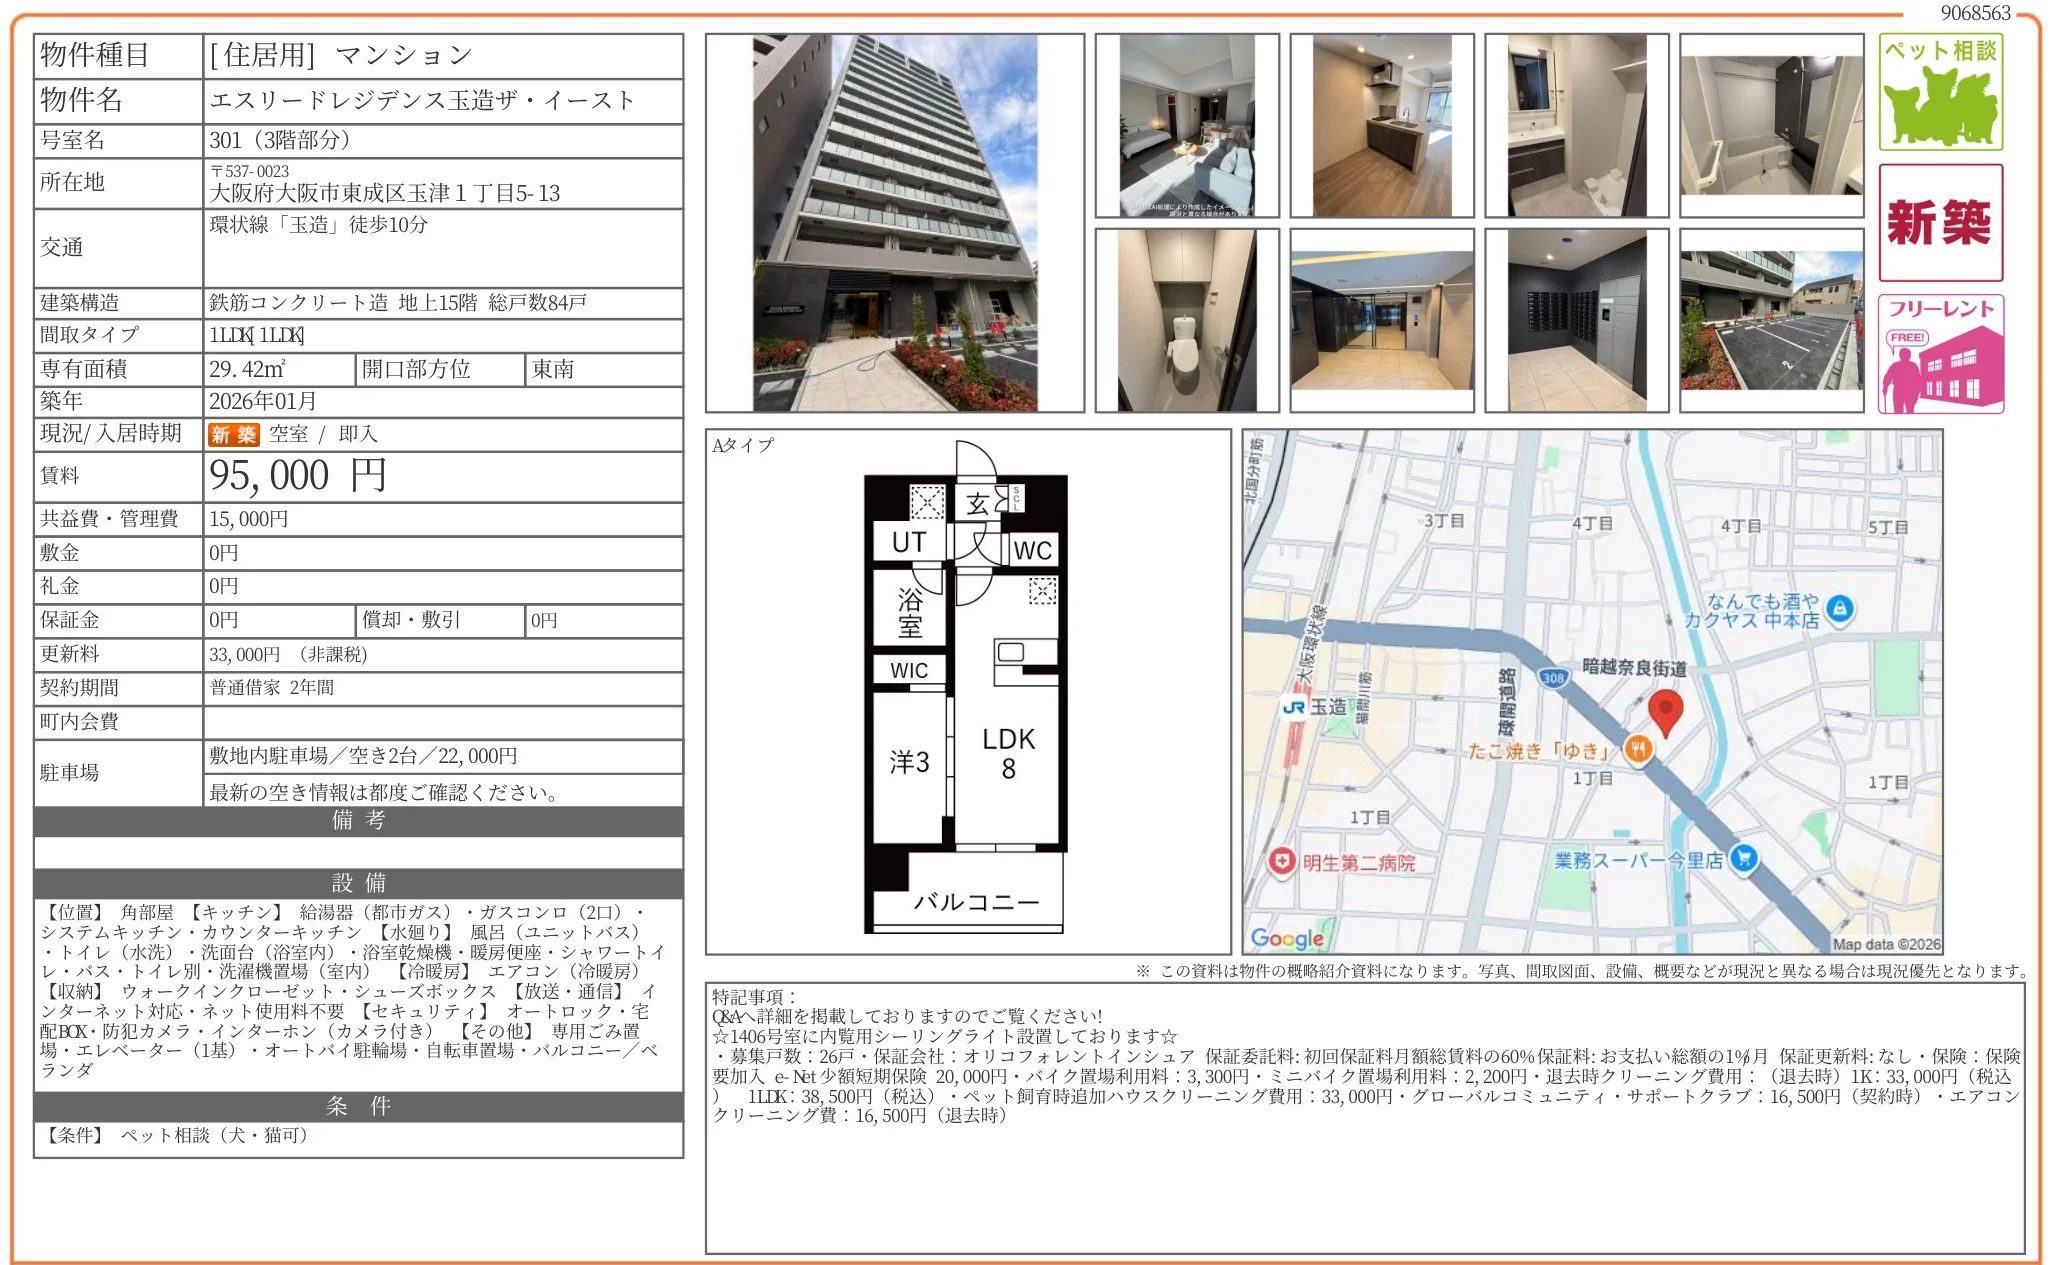This screenshot has width=2056, height=1265.
Task: Click the 明生第二病院 hospital map icon
Action: [1282, 861]
